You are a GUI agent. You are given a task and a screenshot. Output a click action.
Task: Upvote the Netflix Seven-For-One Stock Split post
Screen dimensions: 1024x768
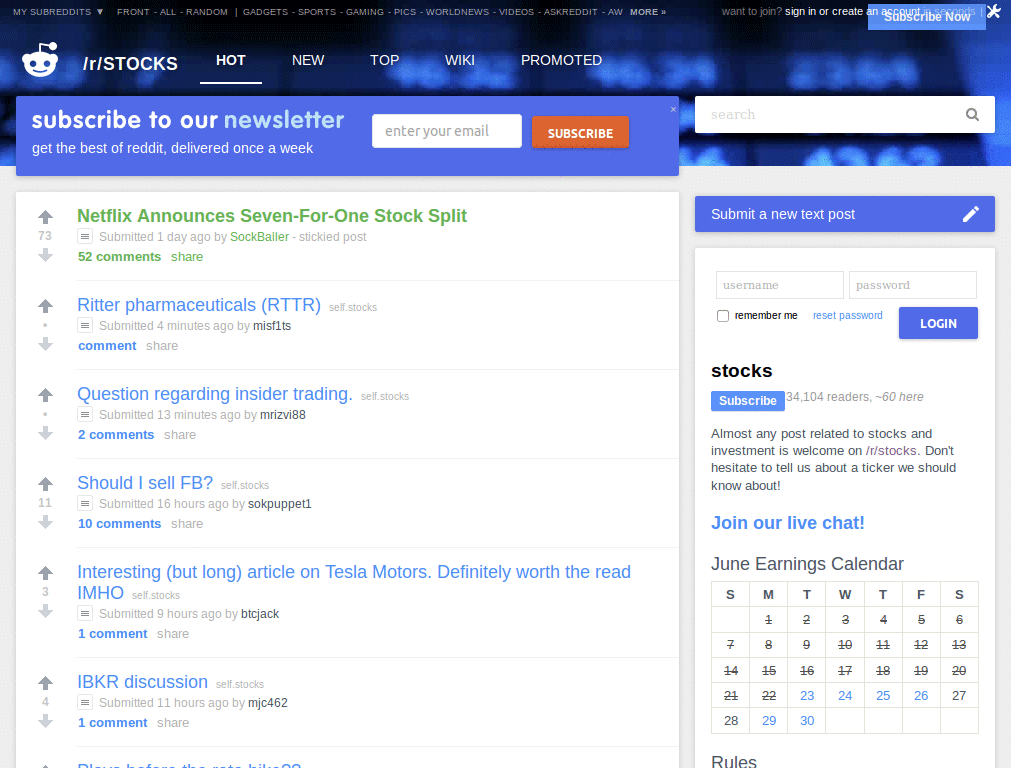(x=45, y=217)
